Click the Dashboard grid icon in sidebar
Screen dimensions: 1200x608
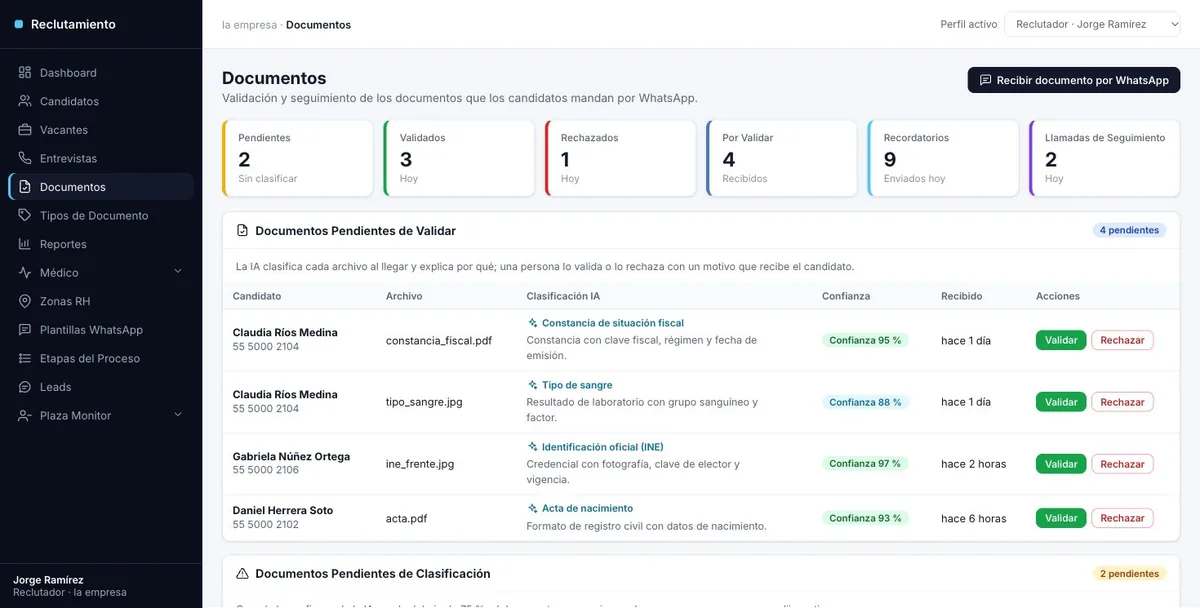pyautogui.click(x=25, y=73)
